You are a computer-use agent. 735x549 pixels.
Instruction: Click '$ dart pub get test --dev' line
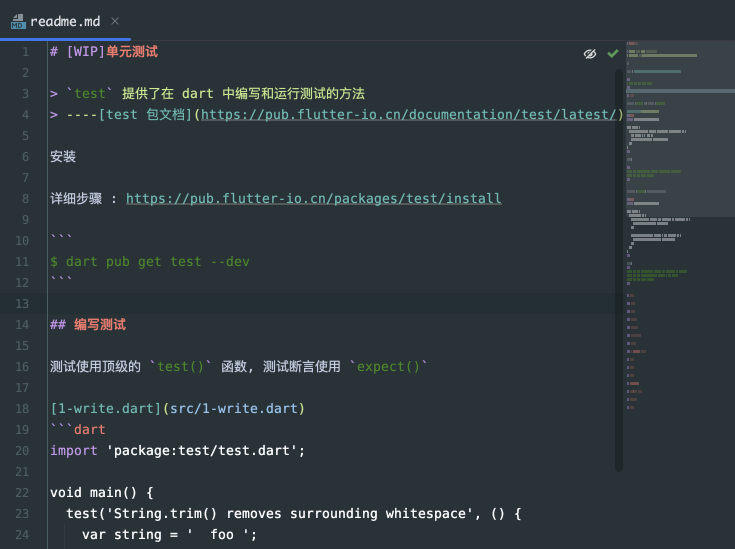(150, 262)
